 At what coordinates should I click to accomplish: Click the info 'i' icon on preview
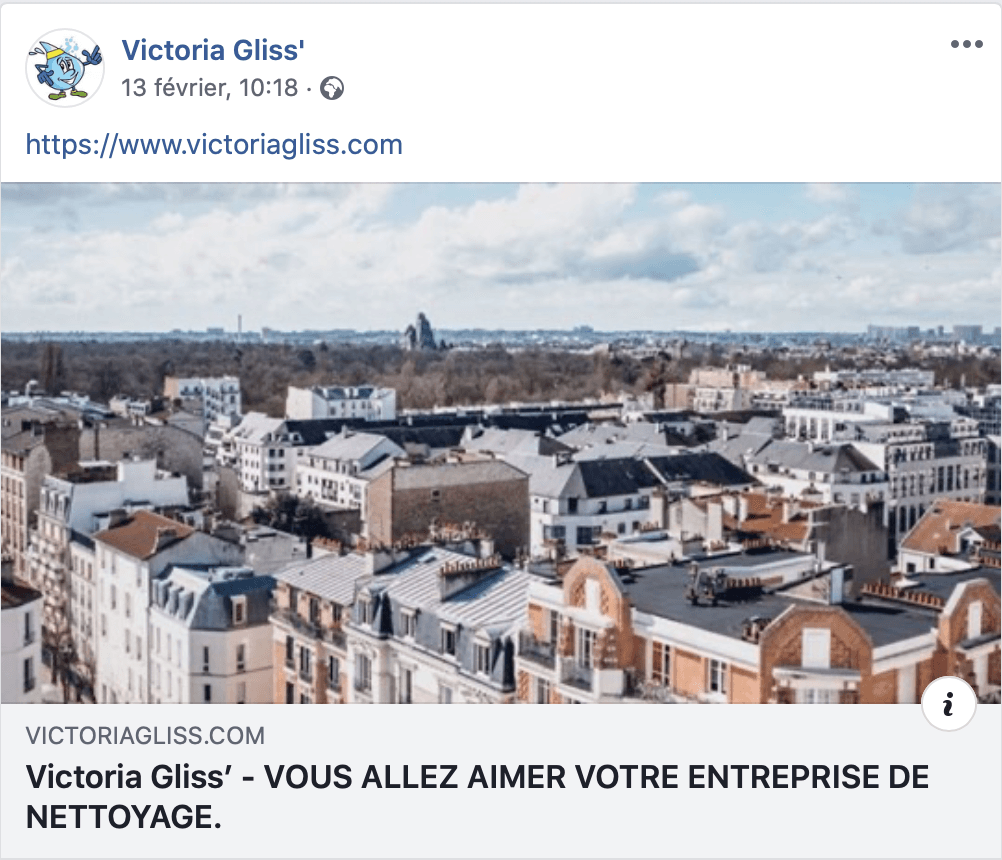click(948, 703)
